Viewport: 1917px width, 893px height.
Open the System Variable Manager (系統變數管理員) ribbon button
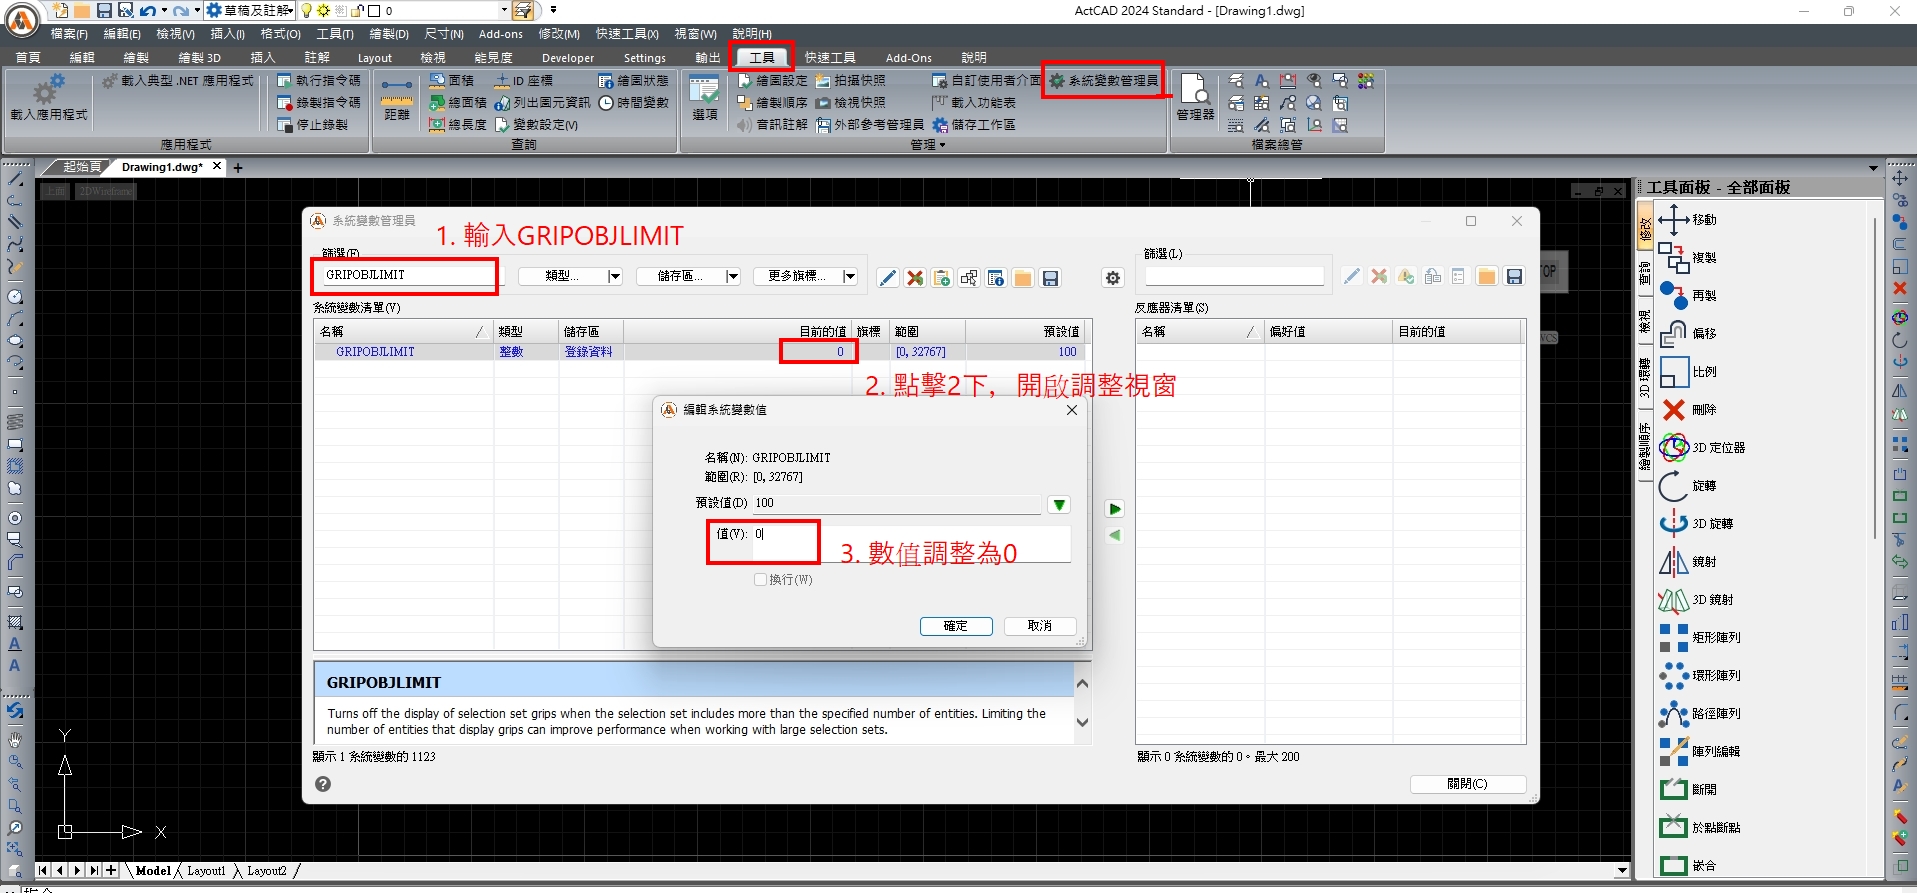(1104, 80)
